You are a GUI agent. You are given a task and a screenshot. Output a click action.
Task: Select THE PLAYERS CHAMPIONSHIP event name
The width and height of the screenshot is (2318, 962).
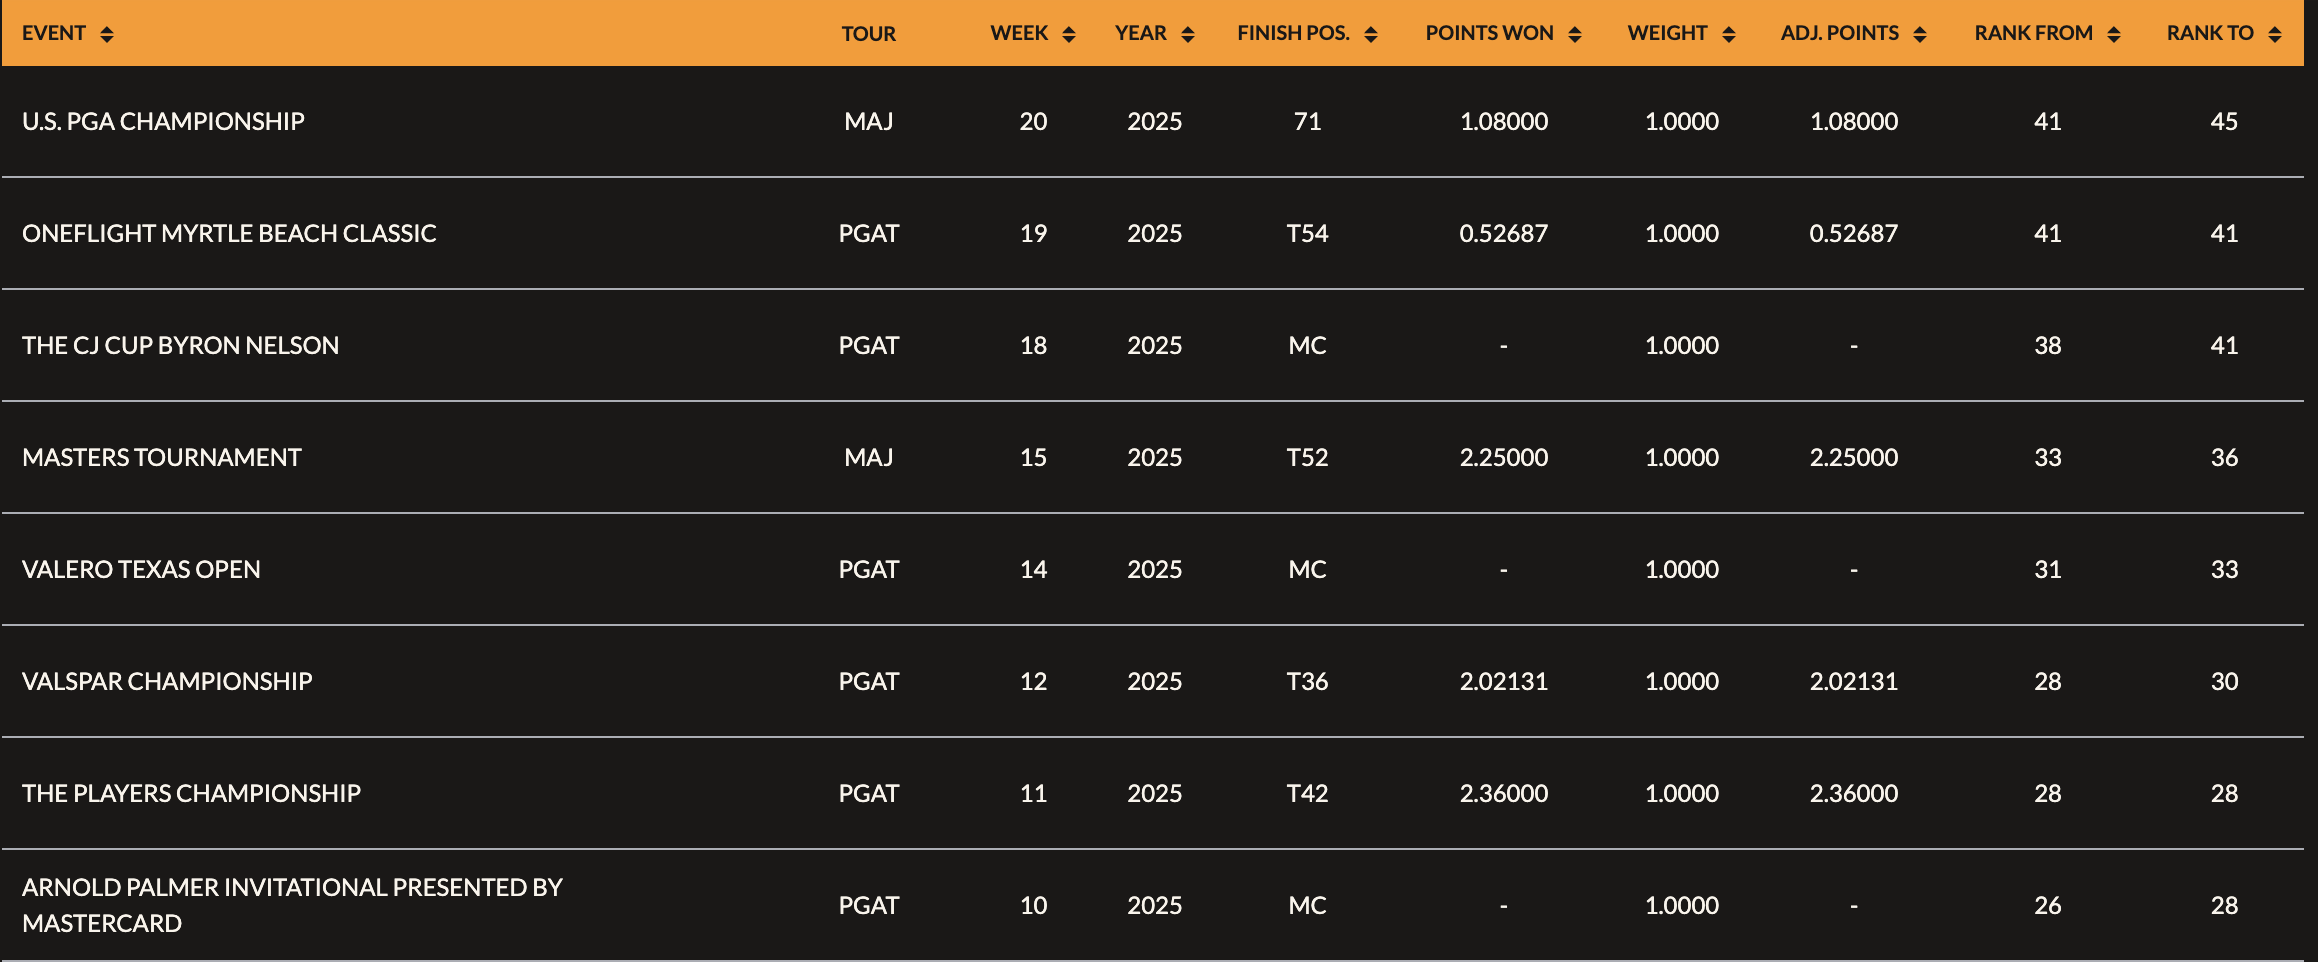click(191, 793)
